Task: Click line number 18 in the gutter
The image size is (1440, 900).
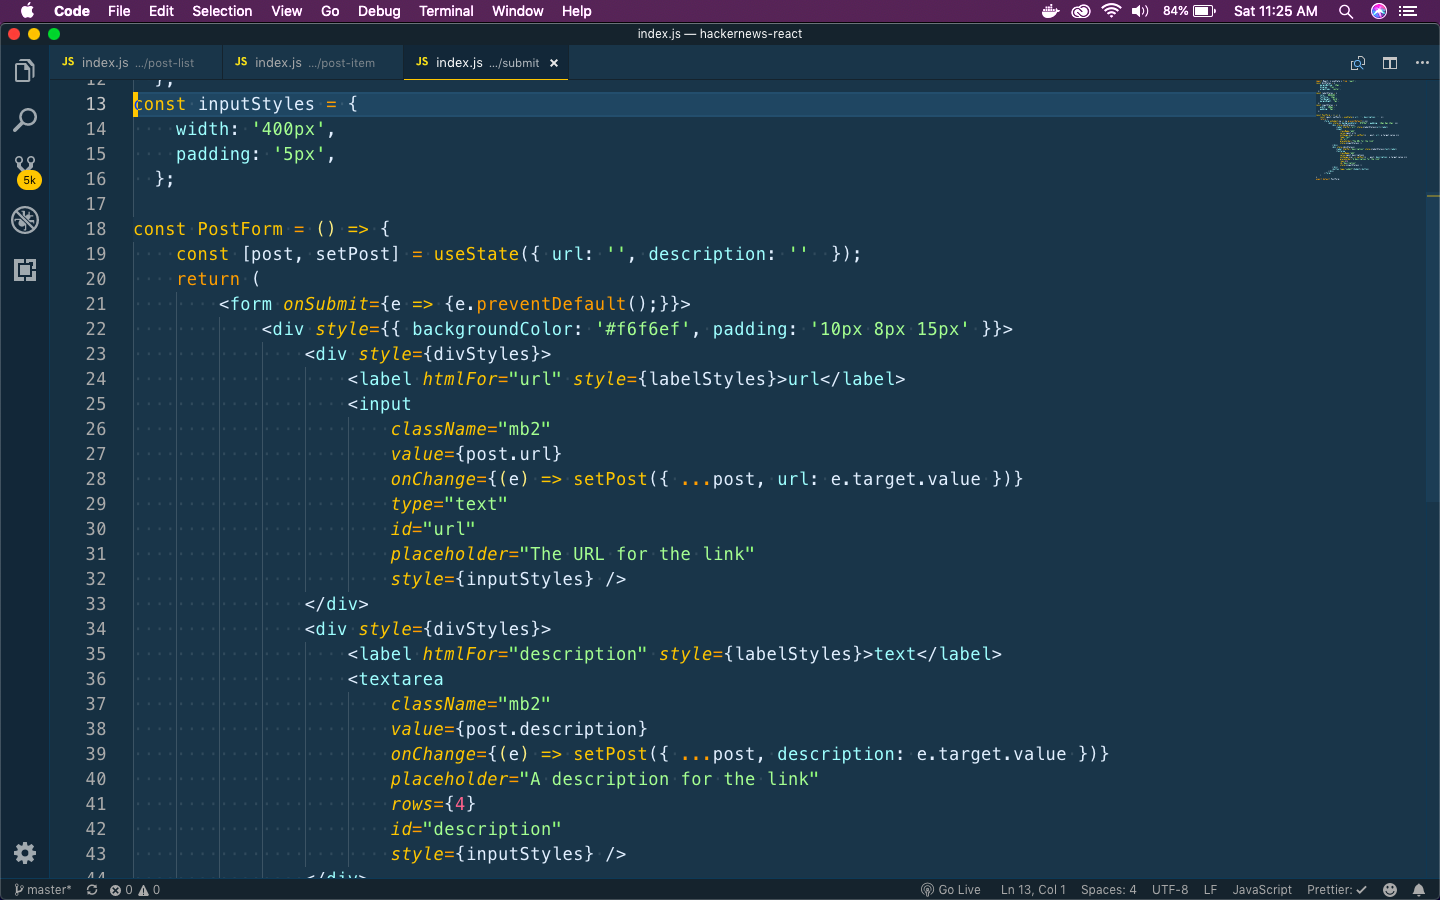Action: coord(96,229)
